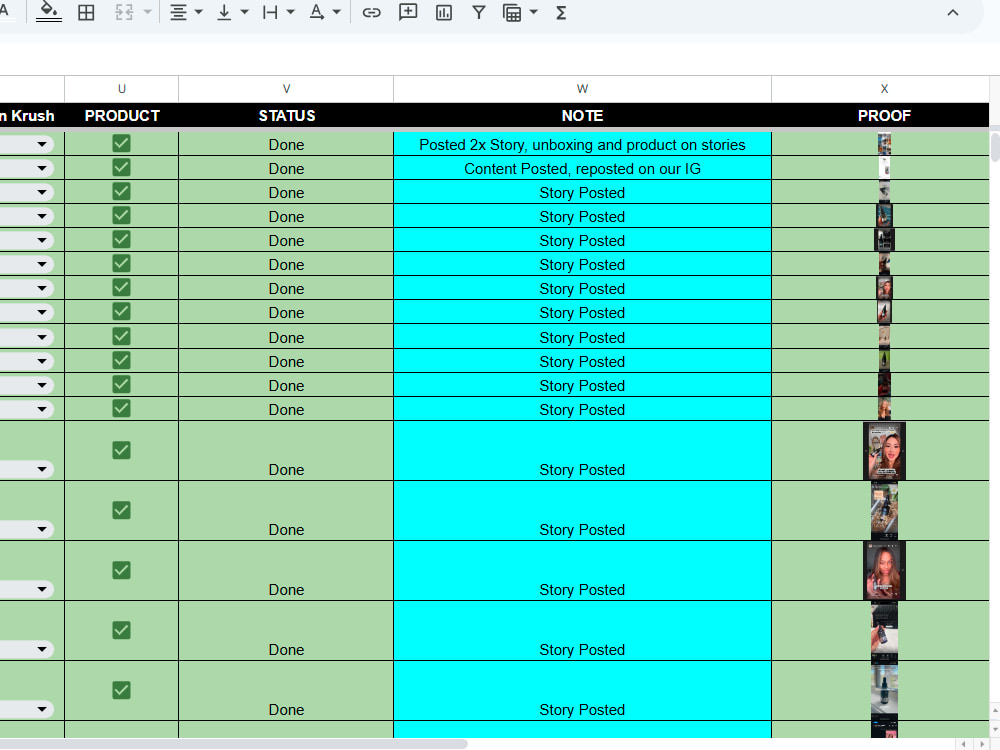1000x750 pixels.
Task: Click the vertical align icon
Action: [x=224, y=13]
